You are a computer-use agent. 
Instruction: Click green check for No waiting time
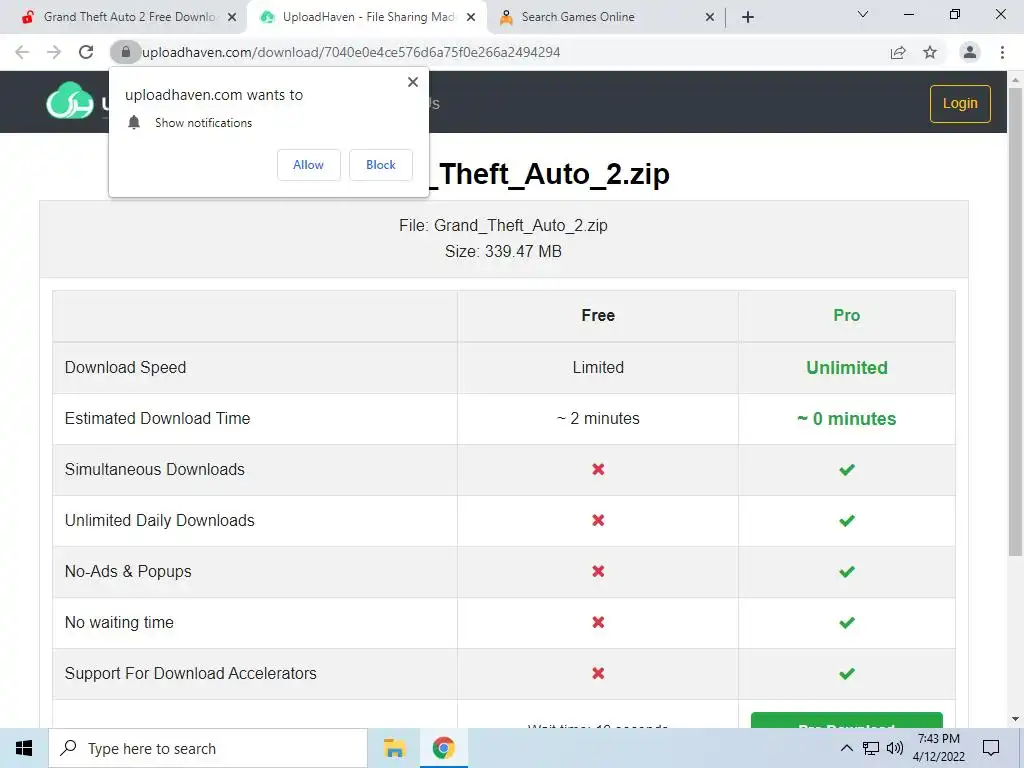tap(846, 622)
